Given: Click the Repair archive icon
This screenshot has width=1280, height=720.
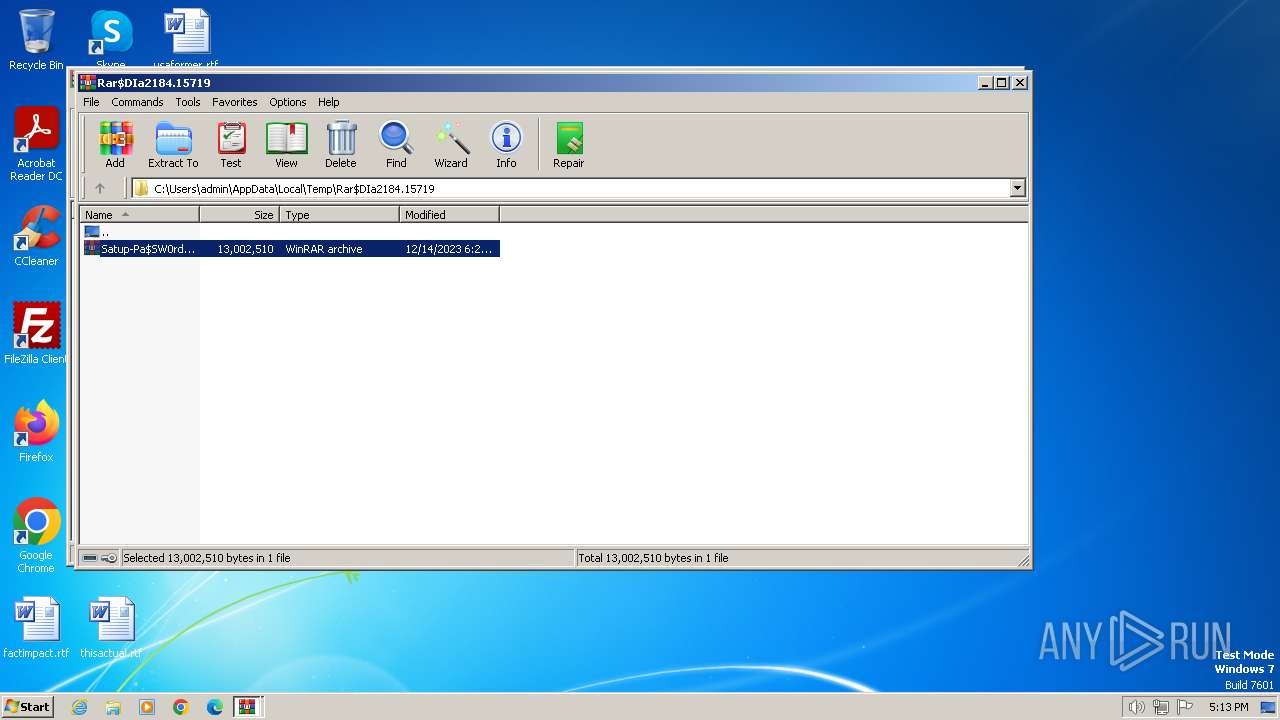Looking at the screenshot, I should point(568,145).
